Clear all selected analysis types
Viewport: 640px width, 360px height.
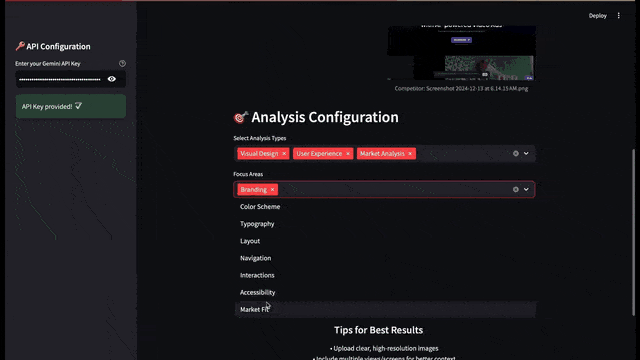pos(516,153)
